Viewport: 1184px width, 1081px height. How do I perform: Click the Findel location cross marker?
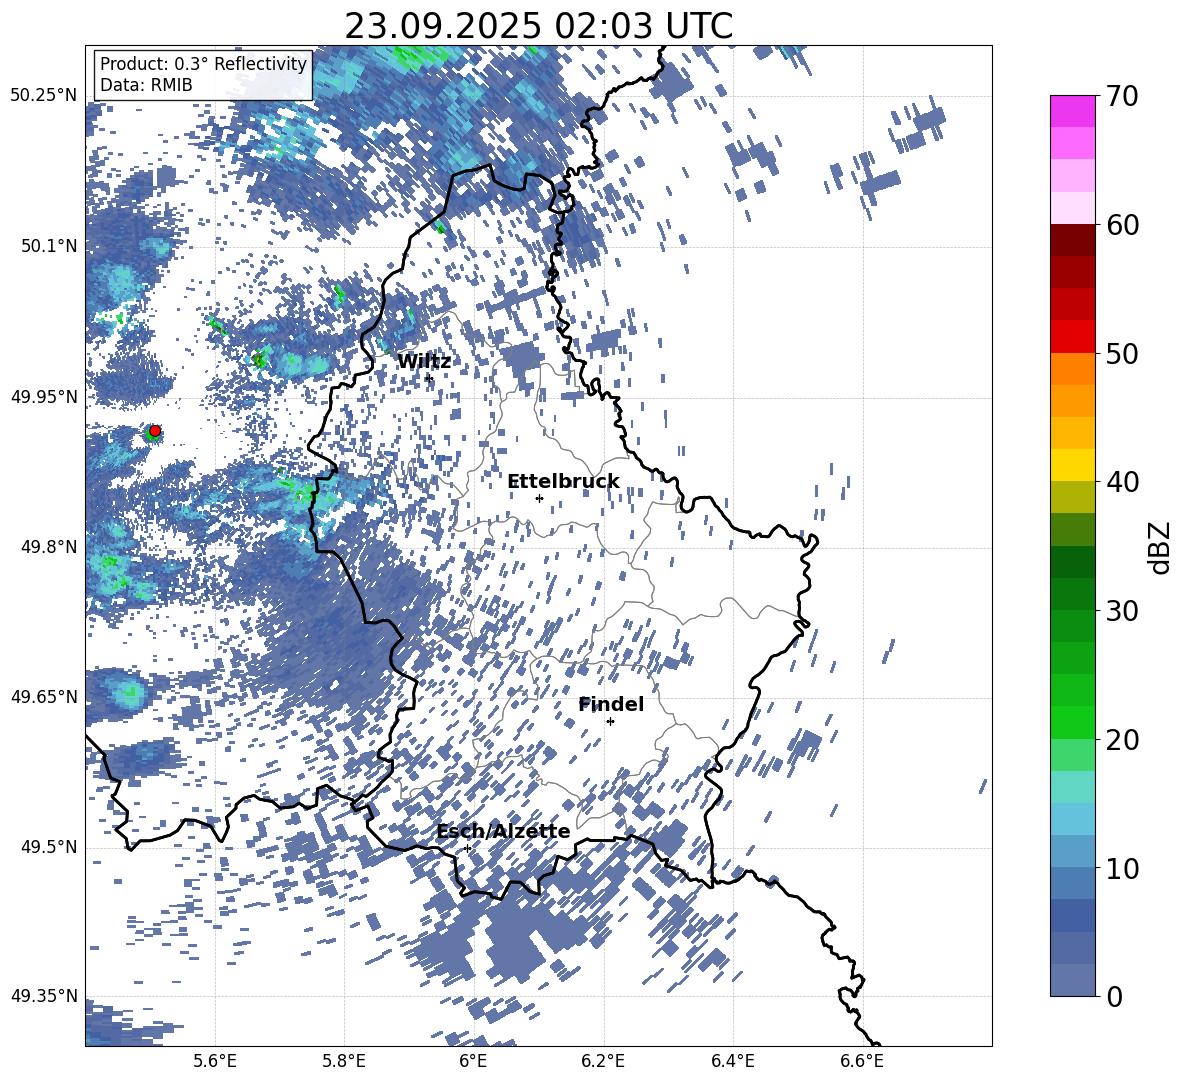[610, 722]
